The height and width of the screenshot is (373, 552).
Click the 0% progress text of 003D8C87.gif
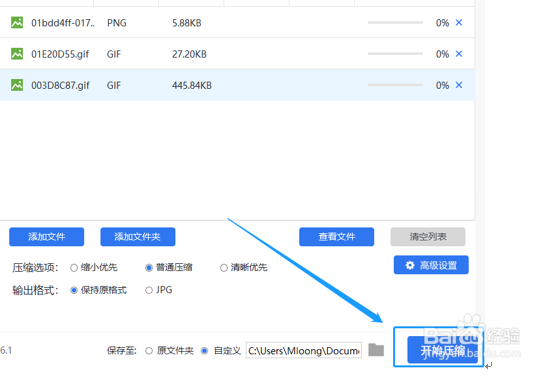[x=442, y=86]
